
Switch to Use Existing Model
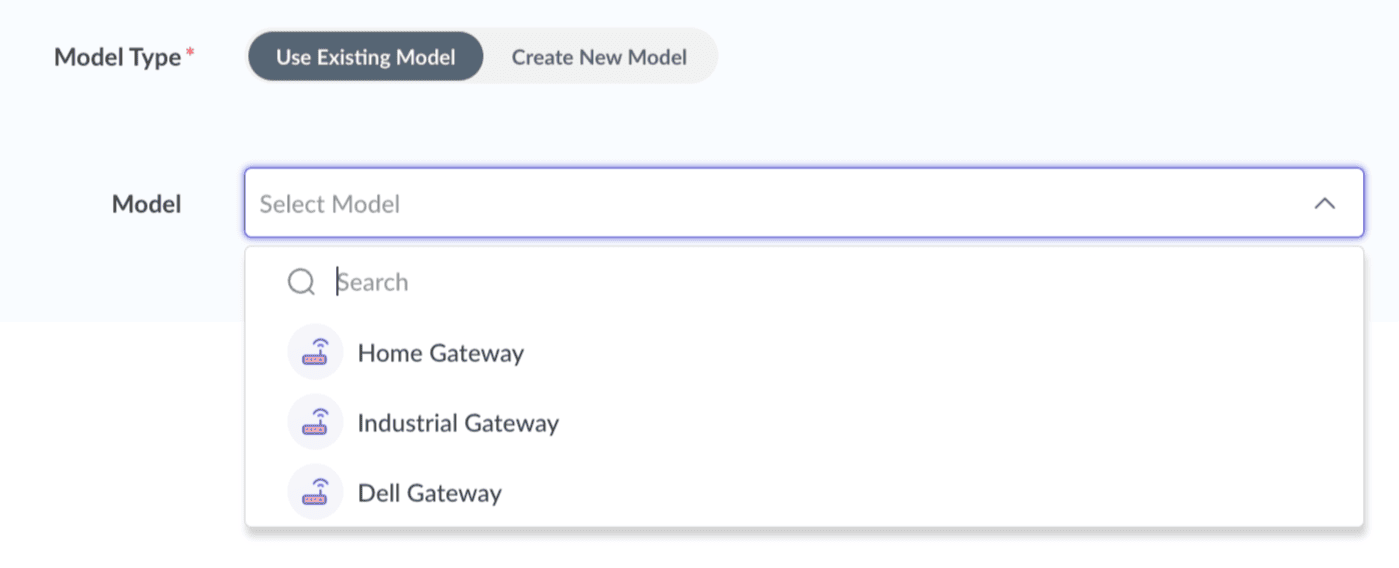pos(365,57)
